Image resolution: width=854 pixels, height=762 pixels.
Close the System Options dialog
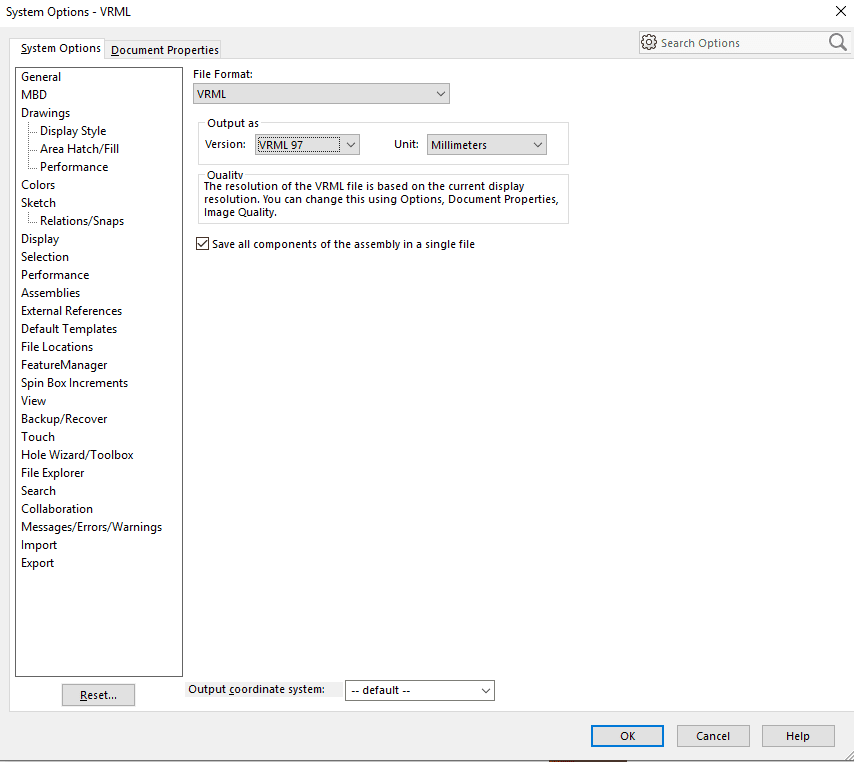(840, 11)
